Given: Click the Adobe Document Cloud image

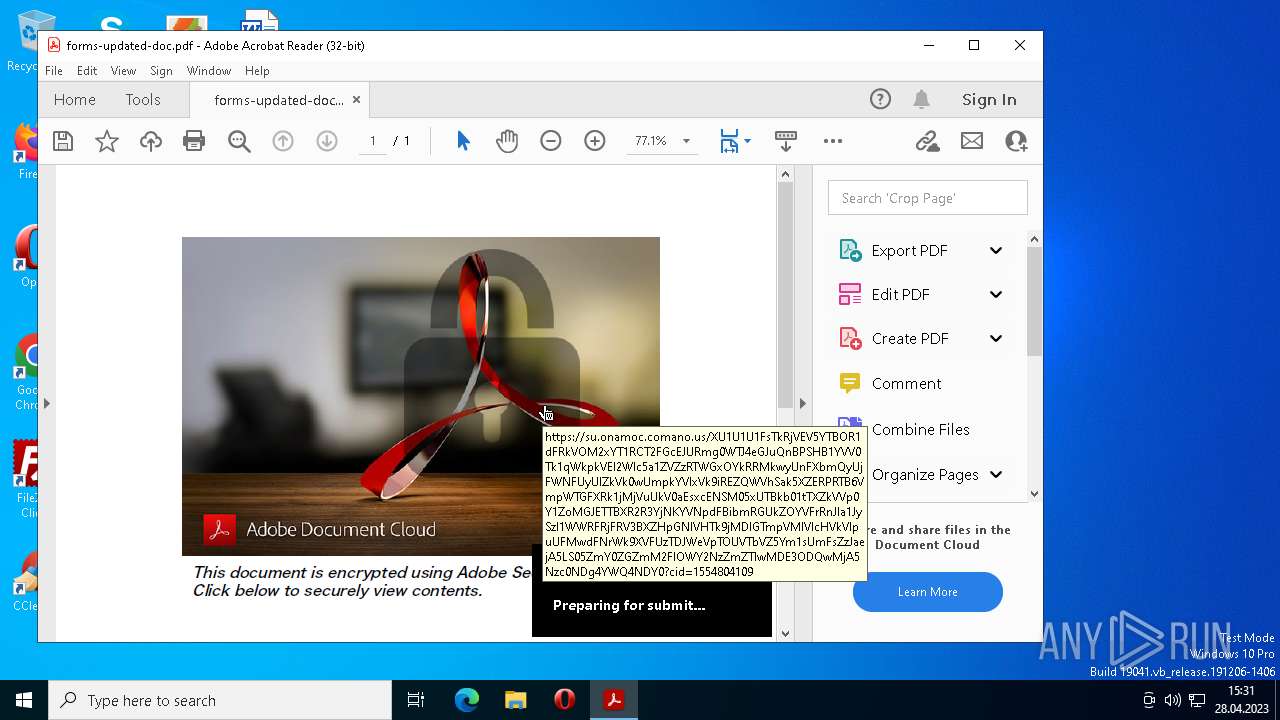Looking at the screenshot, I should pyautogui.click(x=420, y=396).
